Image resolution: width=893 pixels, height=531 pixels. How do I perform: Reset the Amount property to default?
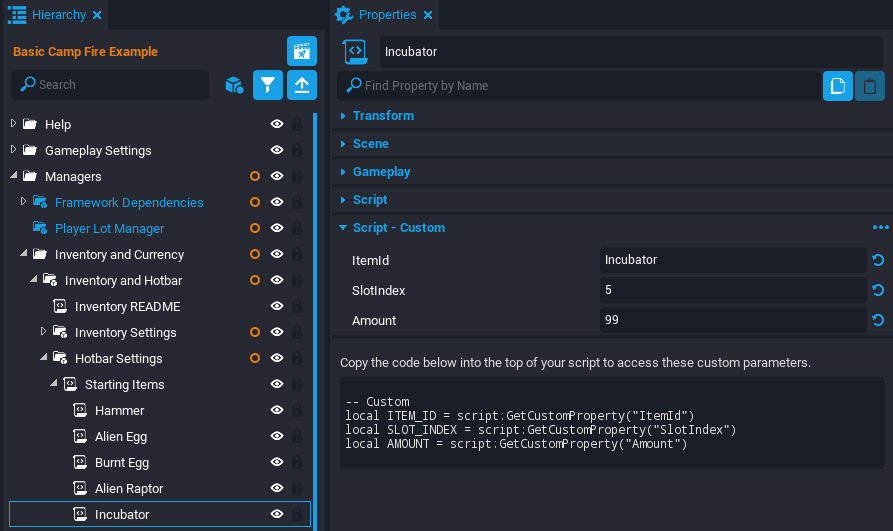[878, 320]
